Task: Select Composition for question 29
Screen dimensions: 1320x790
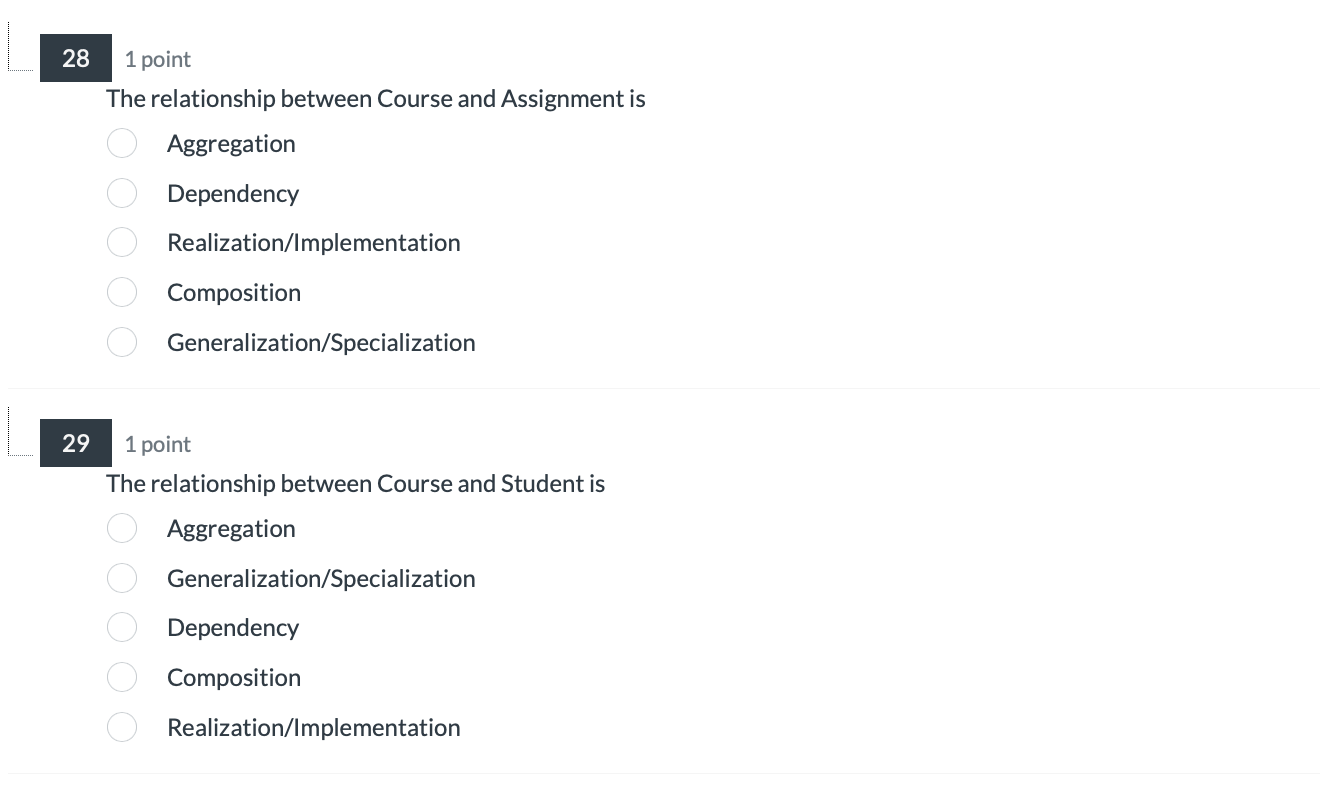Action: click(x=122, y=677)
